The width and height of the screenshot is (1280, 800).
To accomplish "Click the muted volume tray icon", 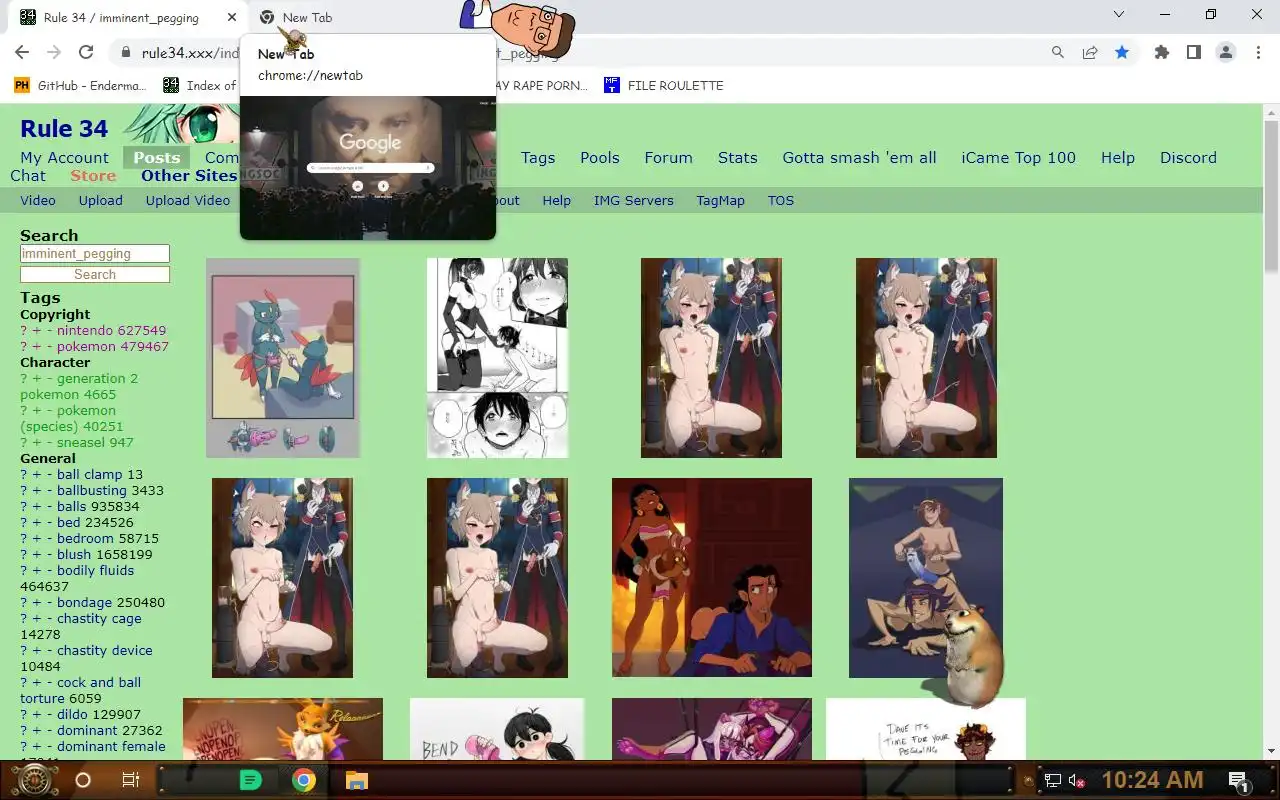I will click(x=1077, y=780).
